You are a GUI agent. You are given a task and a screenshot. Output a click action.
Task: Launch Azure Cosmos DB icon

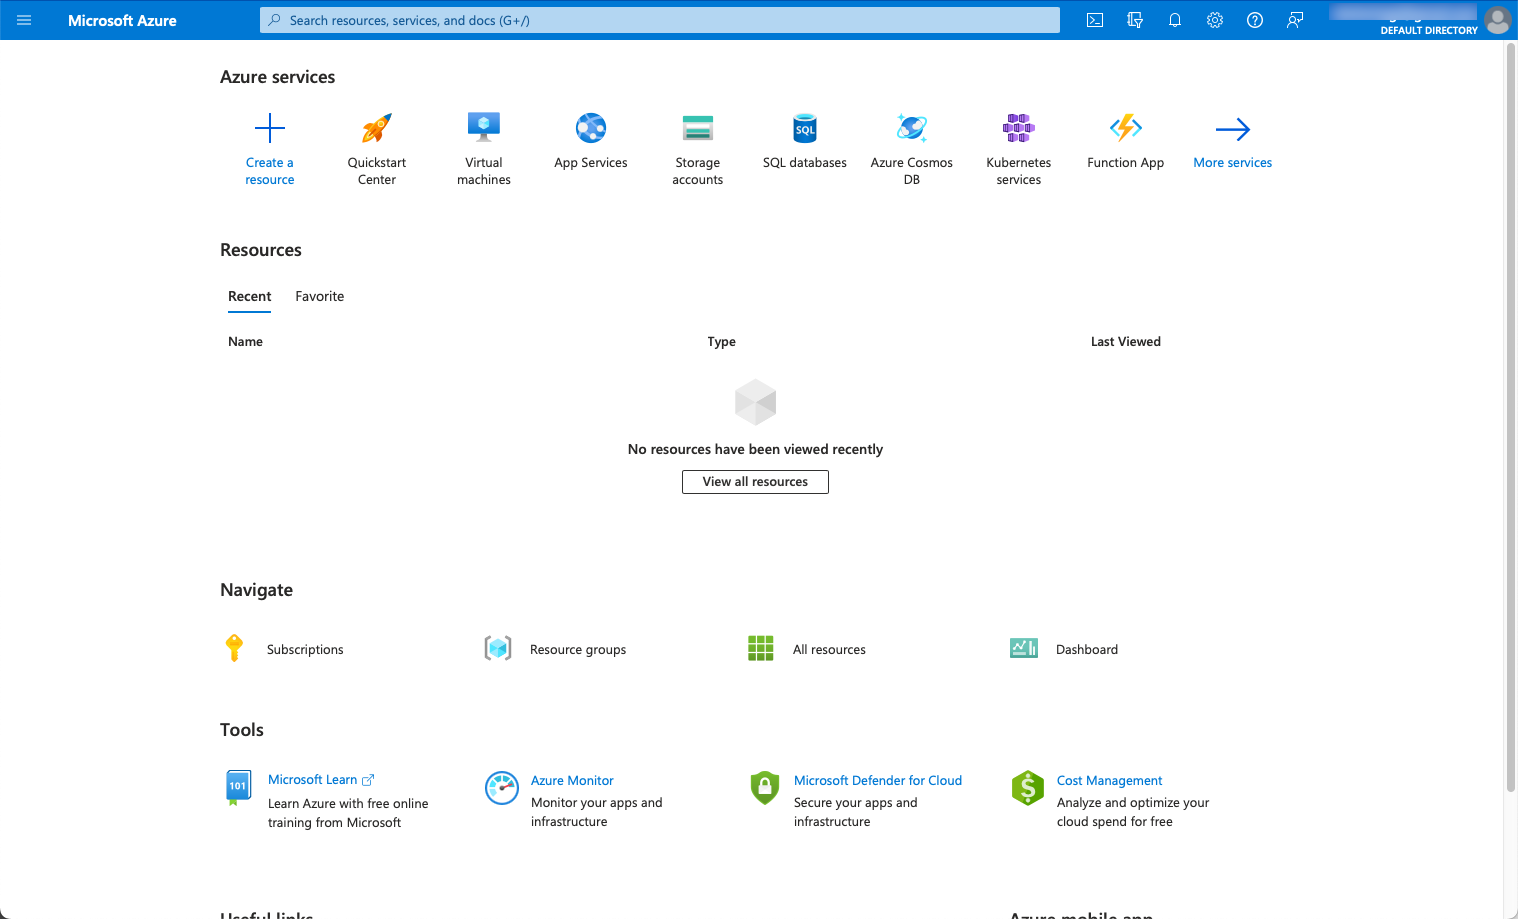[911, 128]
